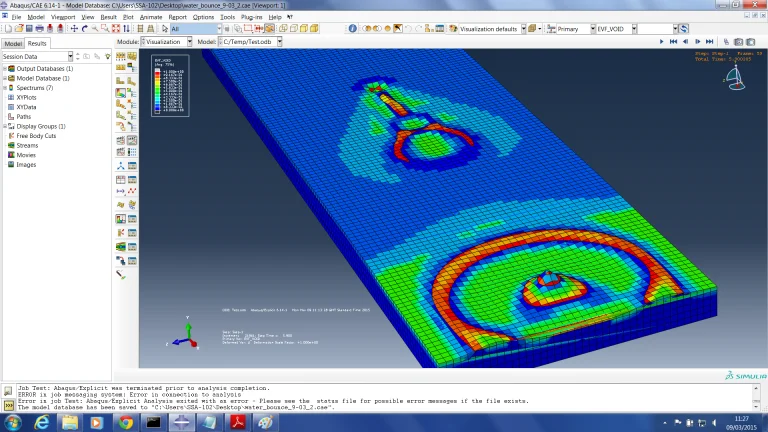Click the blue Help info icon
The width and height of the screenshot is (768, 432).
click(x=353, y=29)
